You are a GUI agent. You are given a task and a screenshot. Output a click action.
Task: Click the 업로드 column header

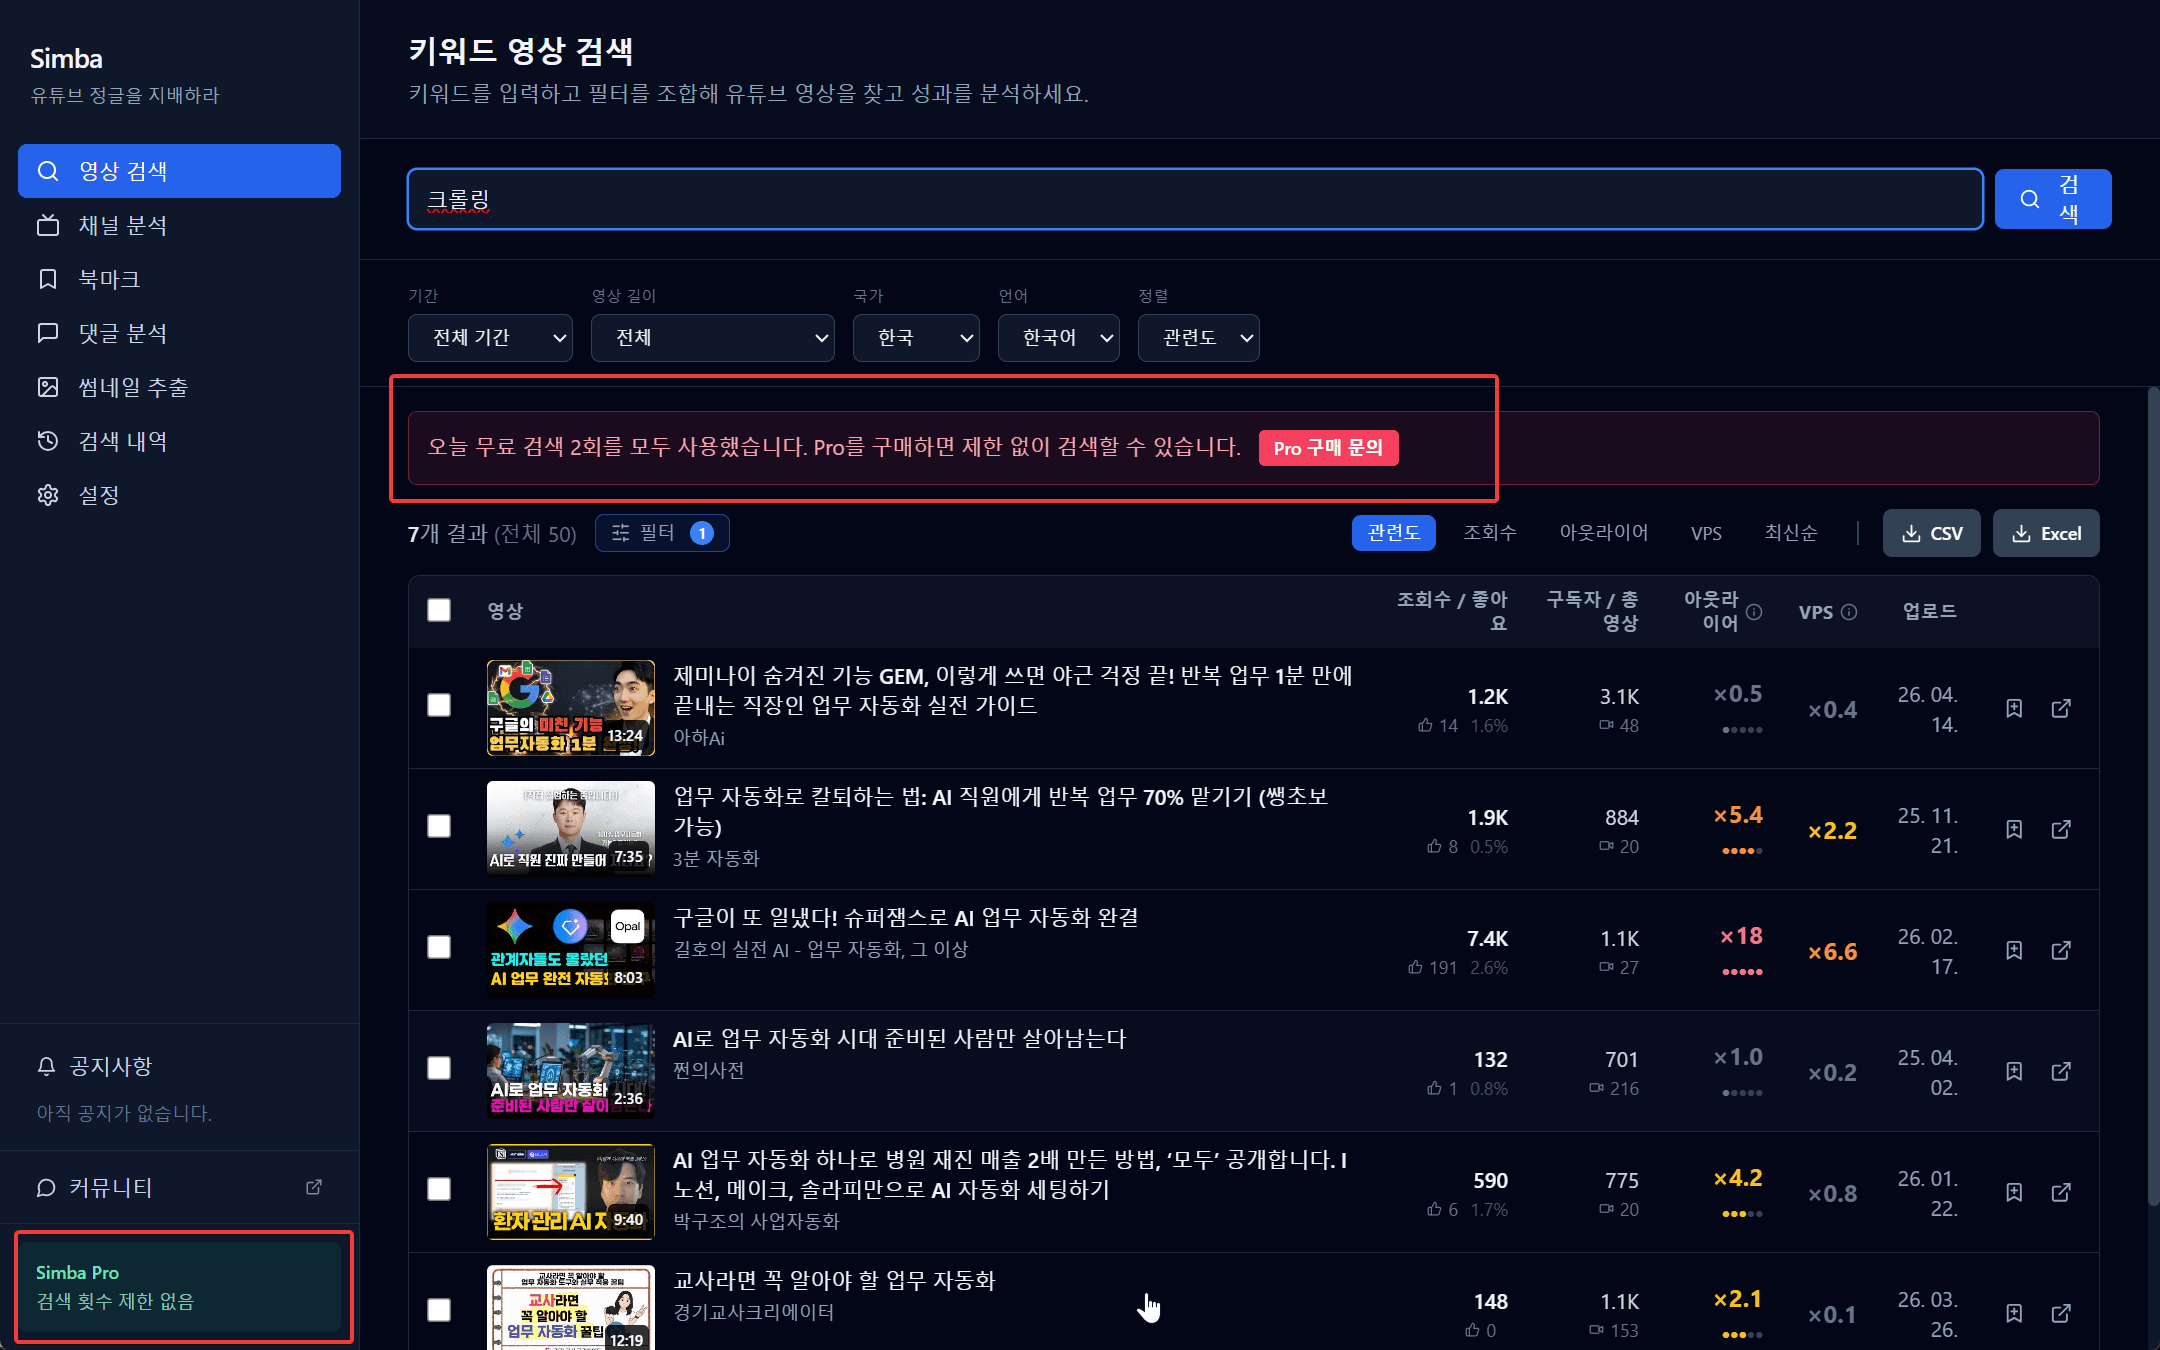click(1929, 611)
